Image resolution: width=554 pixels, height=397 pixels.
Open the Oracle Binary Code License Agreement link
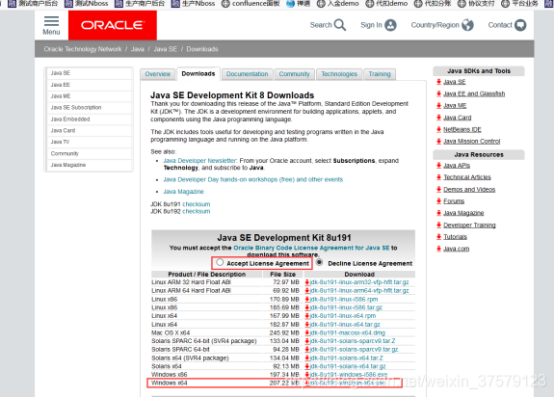point(311,248)
